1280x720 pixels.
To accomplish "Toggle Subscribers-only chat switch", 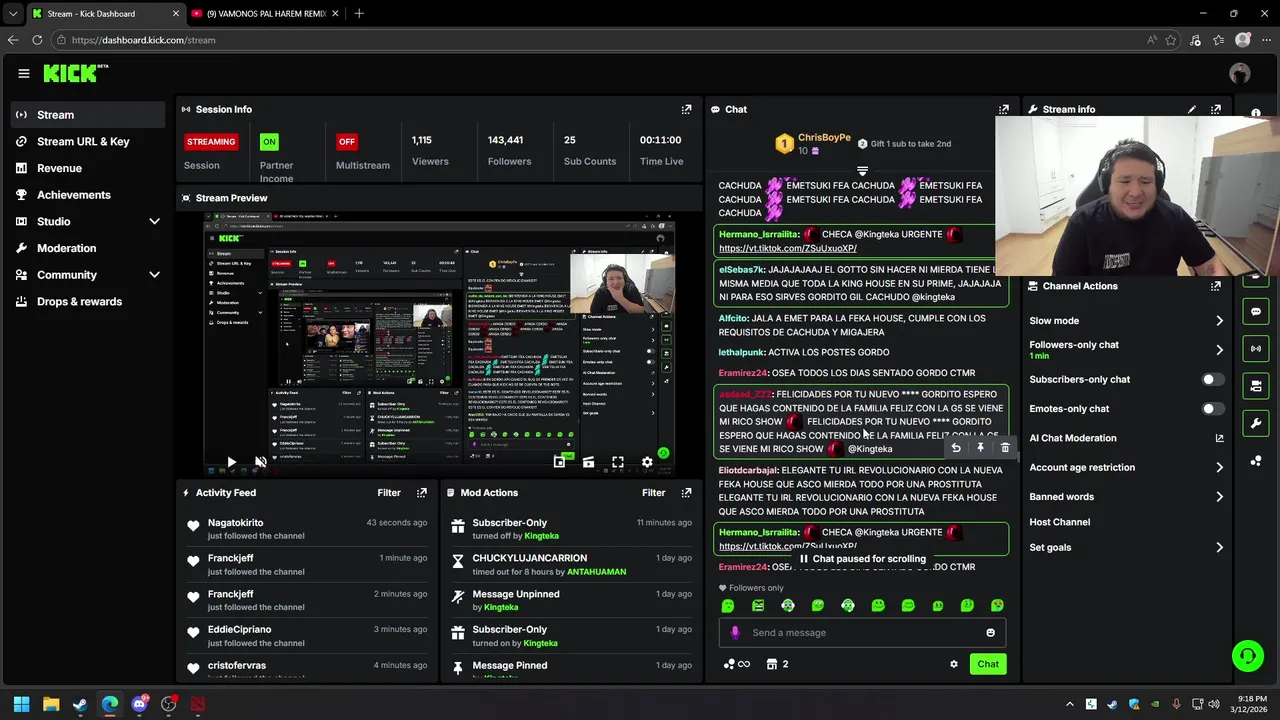I will coord(1212,379).
